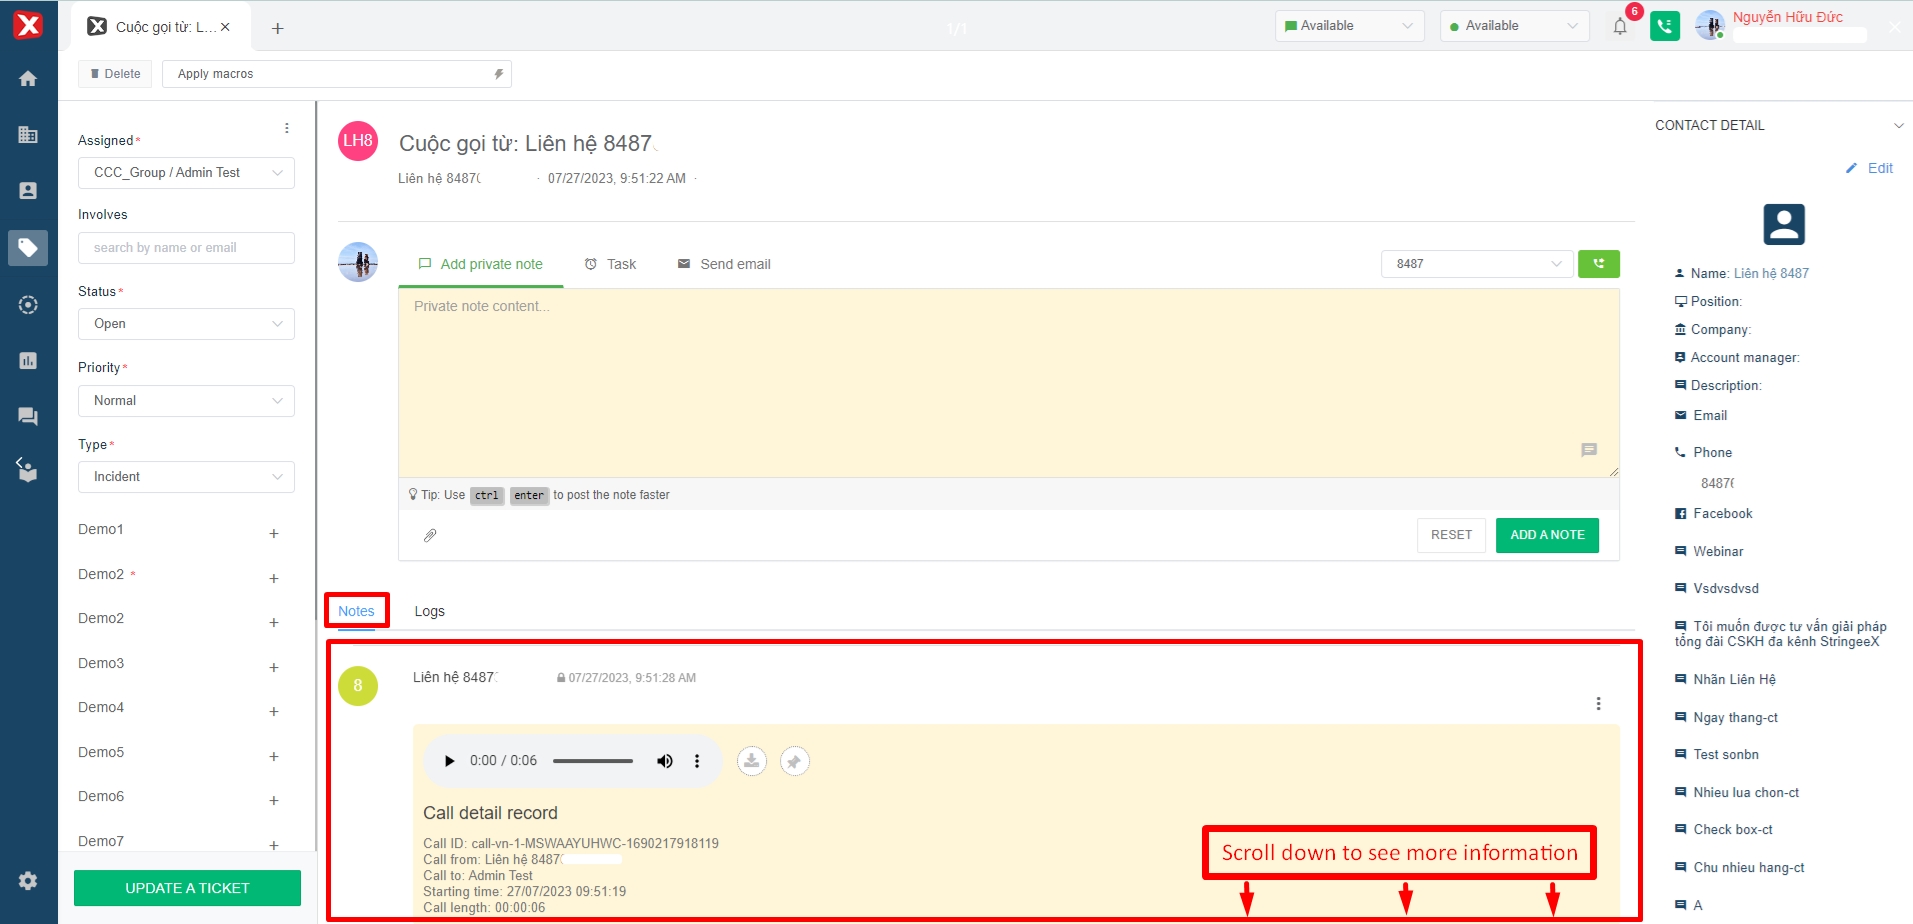Mute the call recording audio
This screenshot has height=924, width=1913.
(665, 761)
